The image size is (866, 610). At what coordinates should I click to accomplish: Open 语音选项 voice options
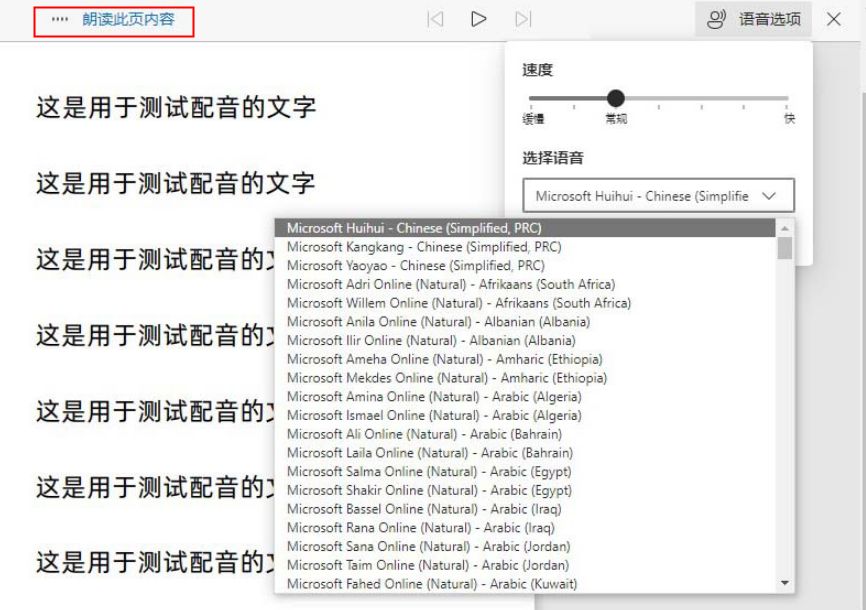click(753, 19)
